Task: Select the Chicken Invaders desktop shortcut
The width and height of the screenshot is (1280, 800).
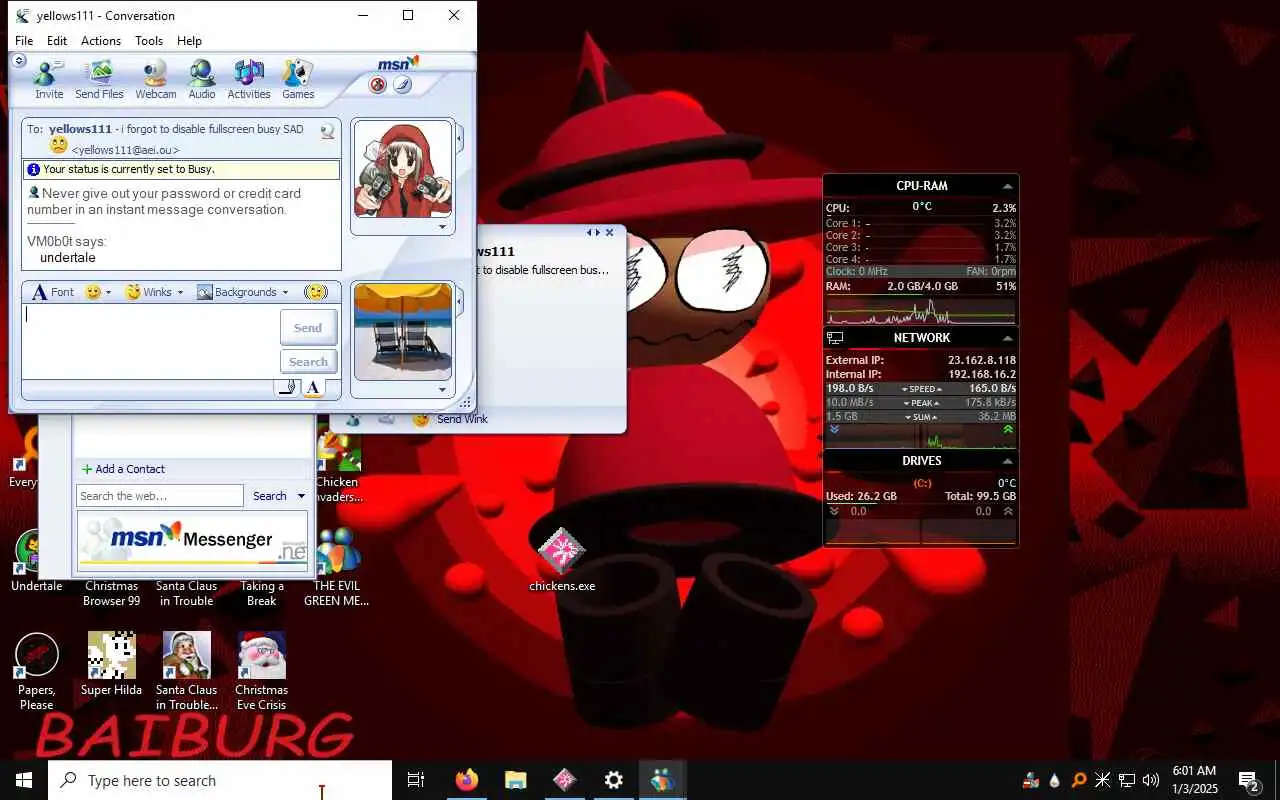Action: 338,465
